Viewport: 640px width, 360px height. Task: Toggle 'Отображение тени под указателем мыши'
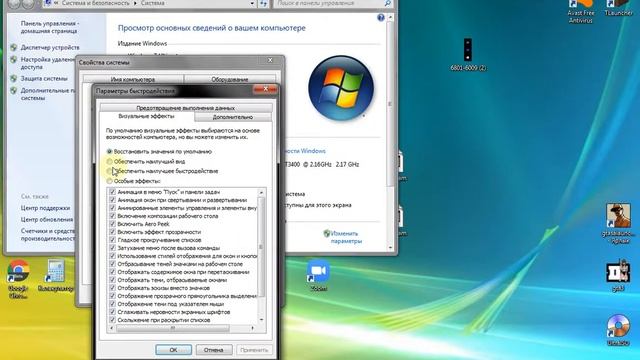[113, 304]
